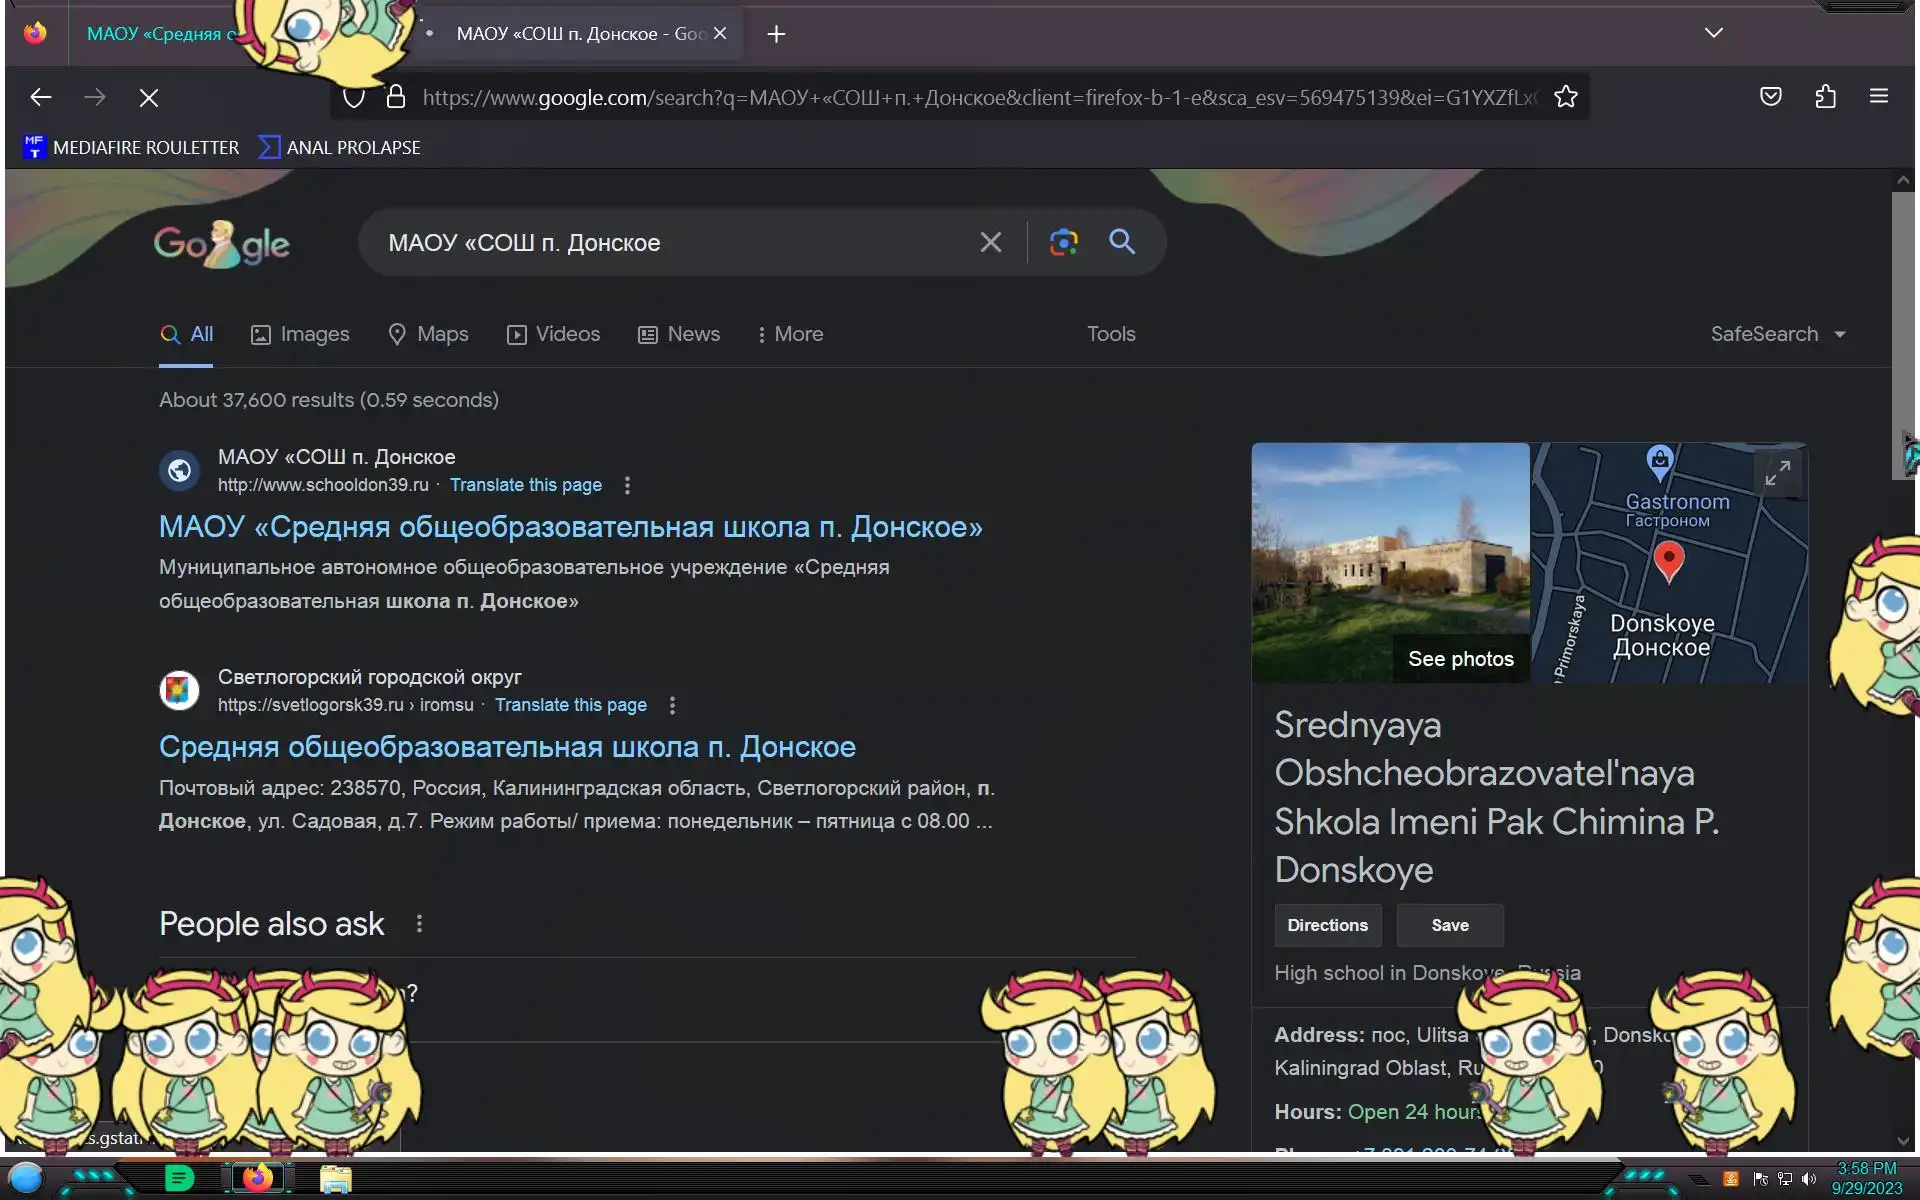The width and height of the screenshot is (1920, 1200).
Task: Bookmark this page with star icon
Action: tap(1565, 97)
